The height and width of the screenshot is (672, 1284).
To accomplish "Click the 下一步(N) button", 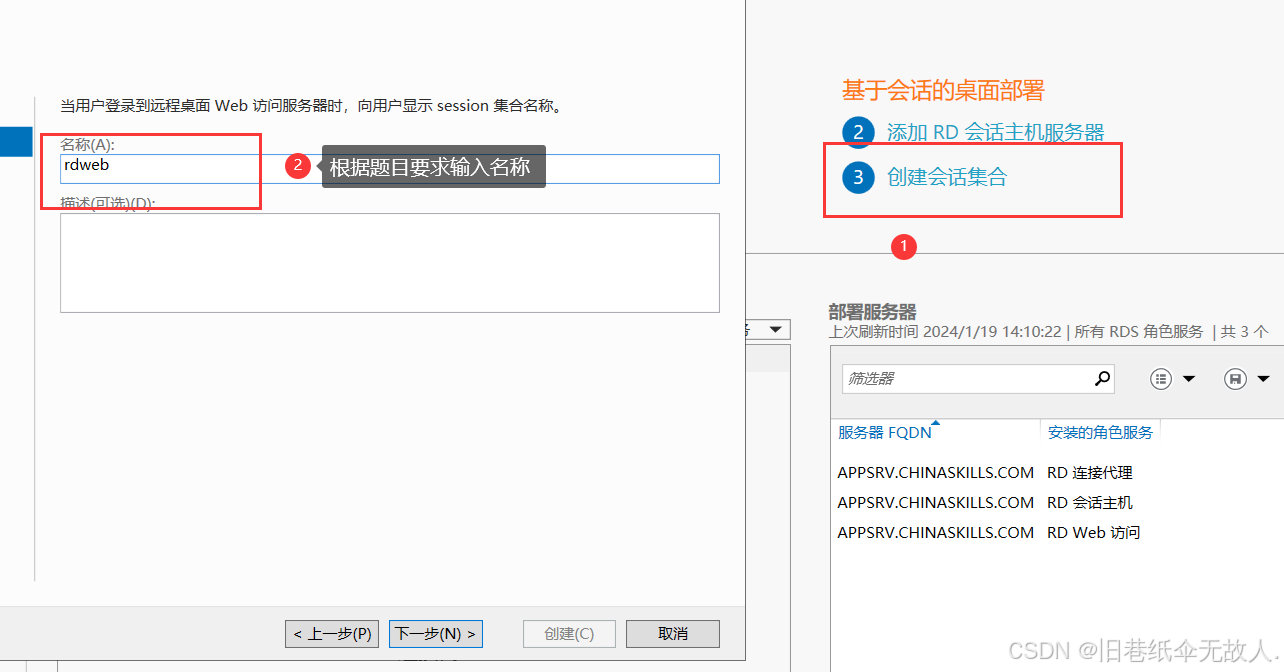I will click(435, 634).
